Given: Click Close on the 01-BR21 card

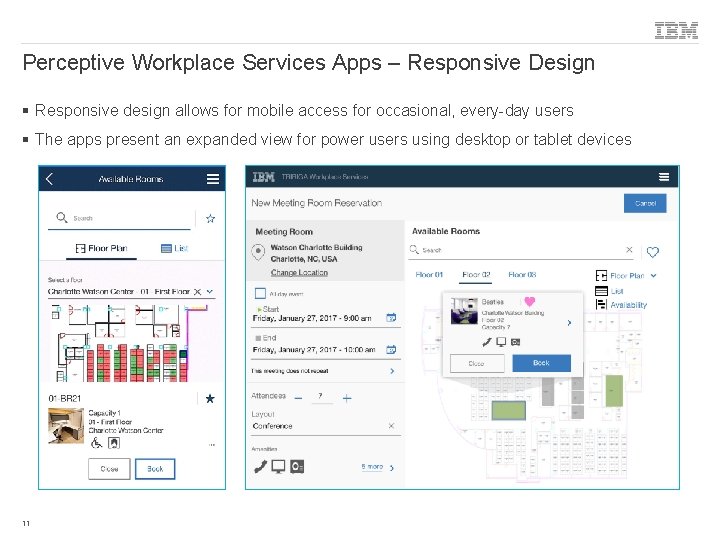Looking at the screenshot, I should pos(109,469).
